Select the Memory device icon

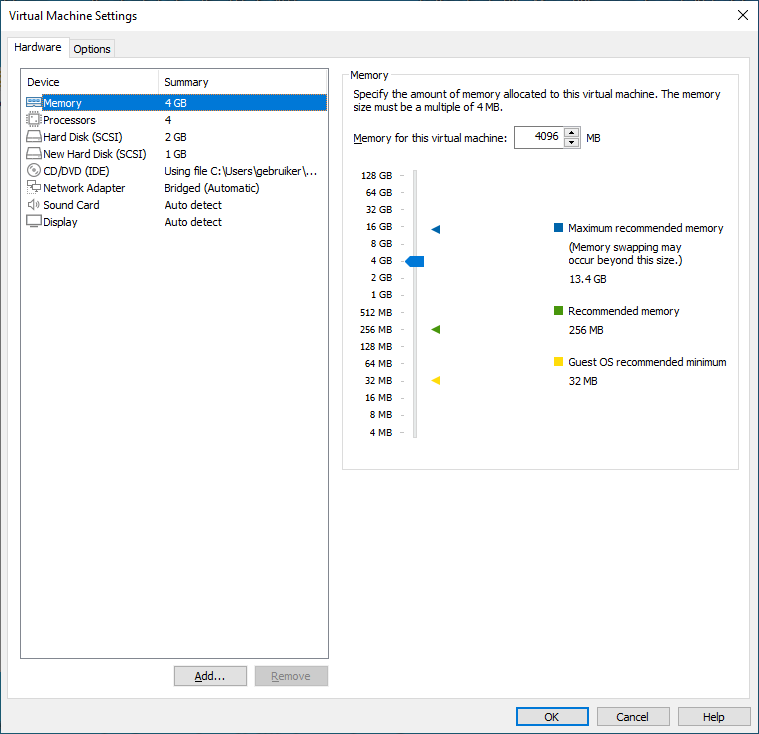point(33,103)
